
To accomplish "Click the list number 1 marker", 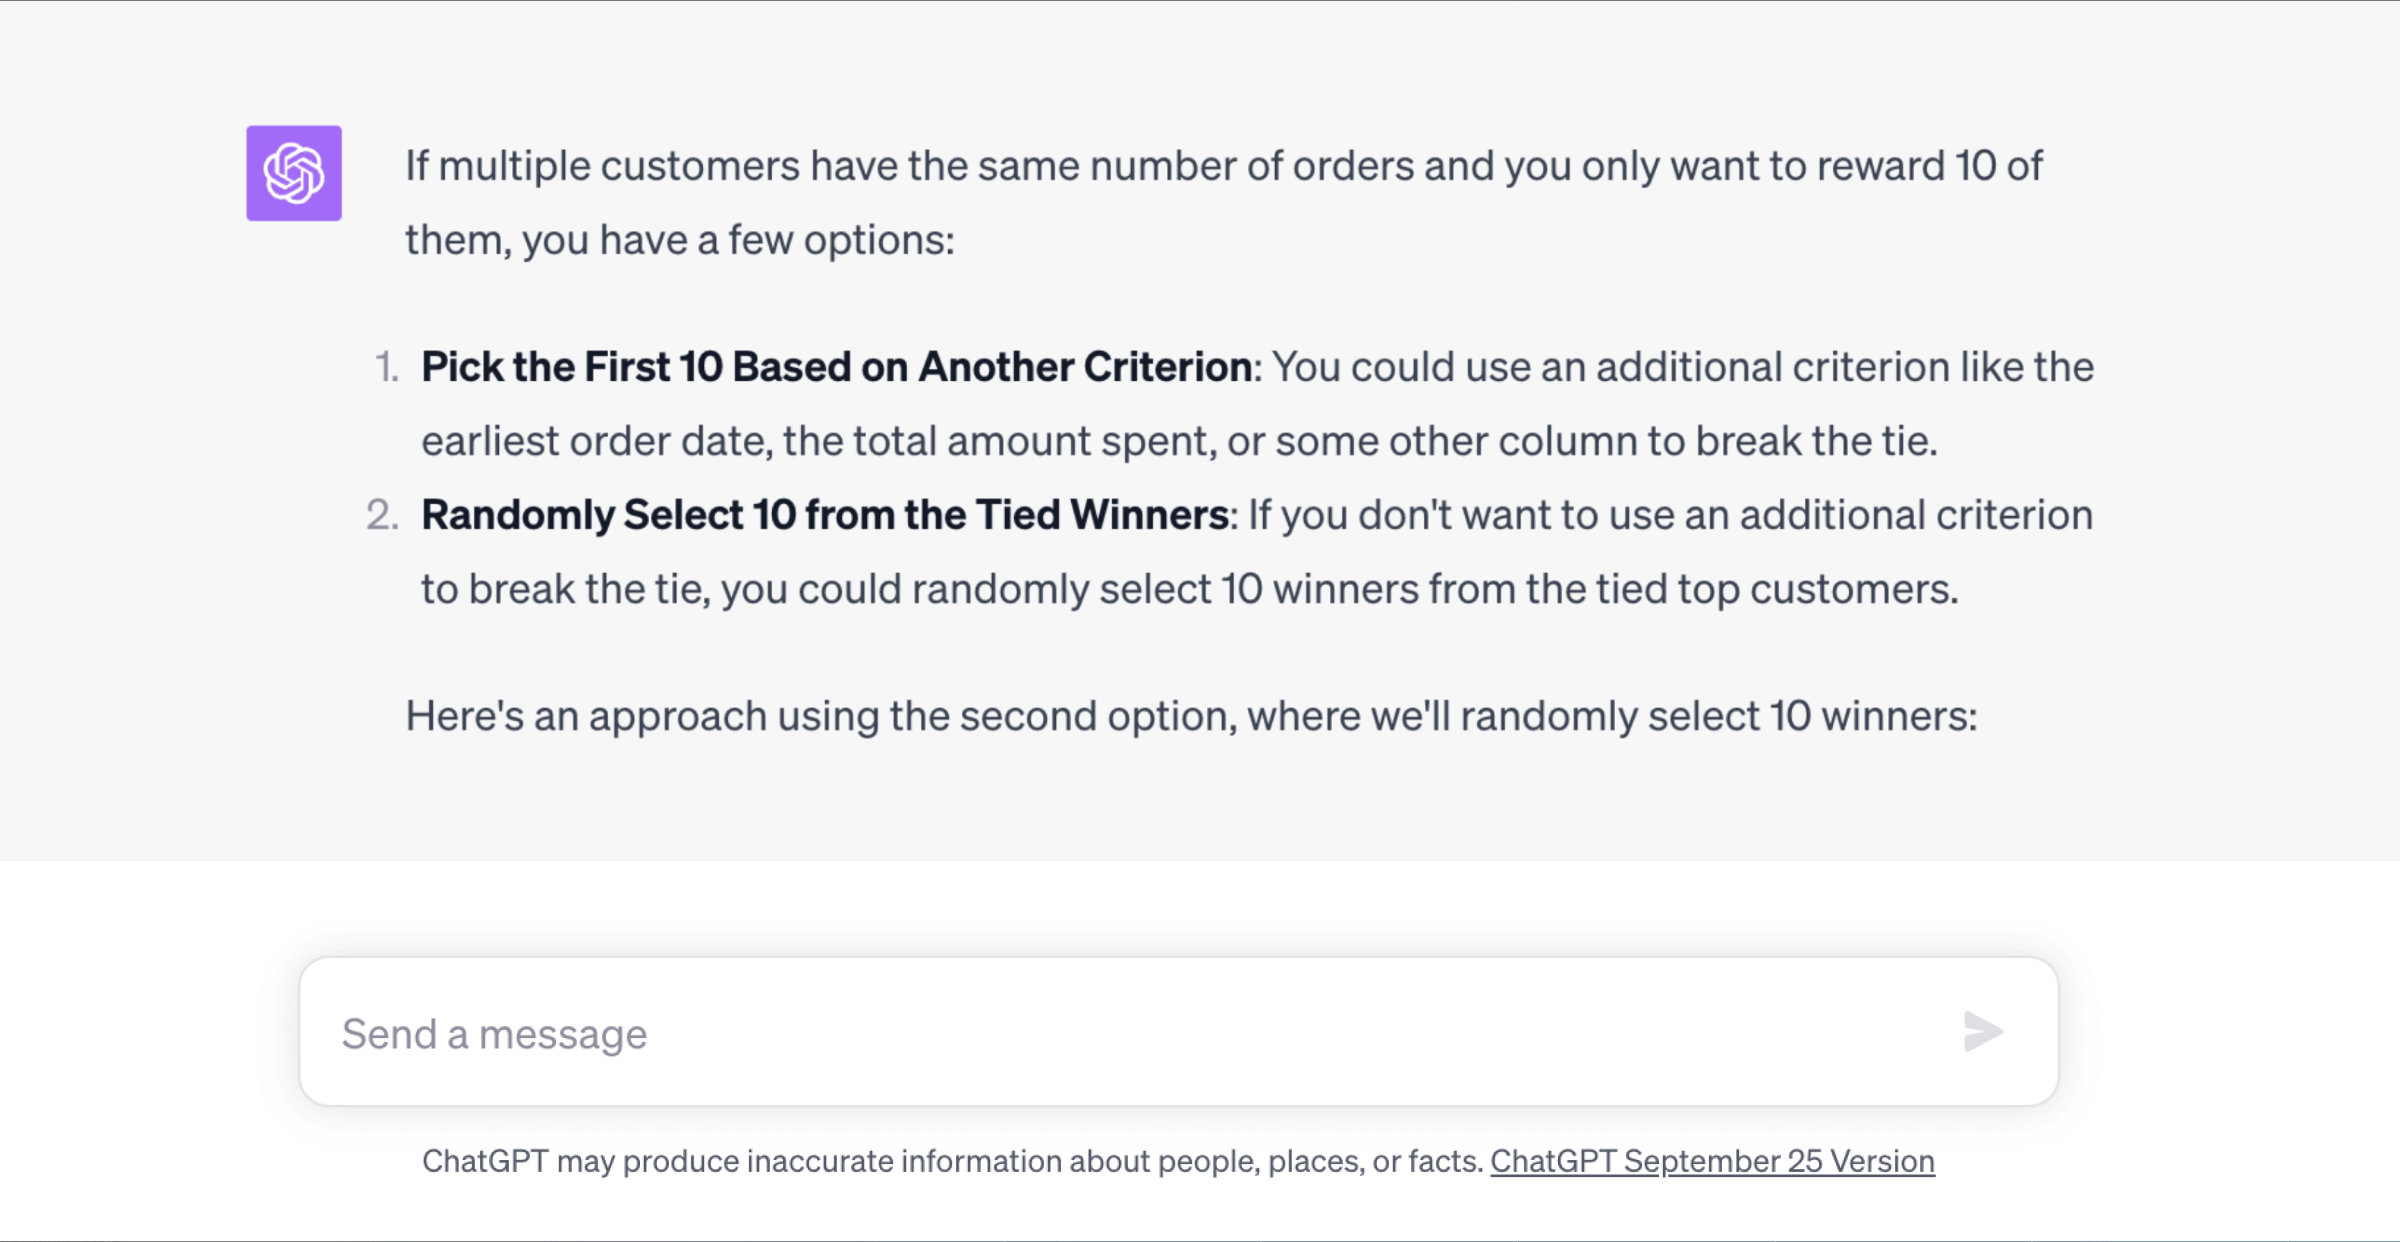I will coord(387,368).
